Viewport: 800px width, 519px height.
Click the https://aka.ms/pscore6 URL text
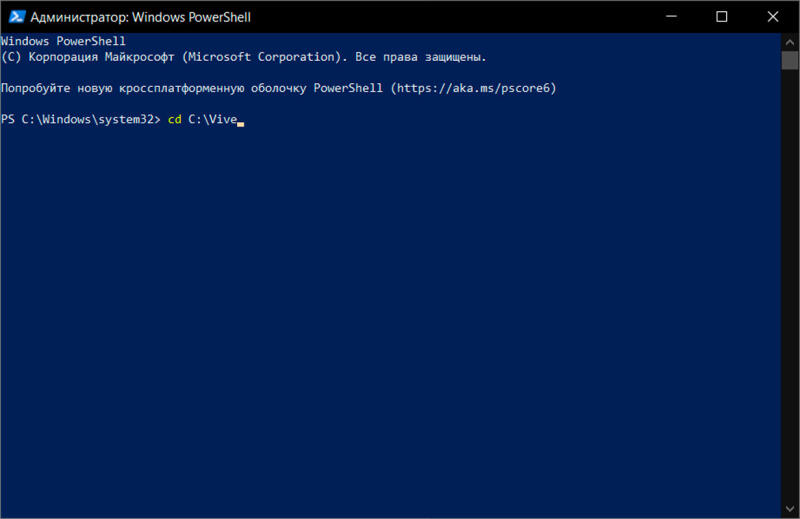pos(473,88)
